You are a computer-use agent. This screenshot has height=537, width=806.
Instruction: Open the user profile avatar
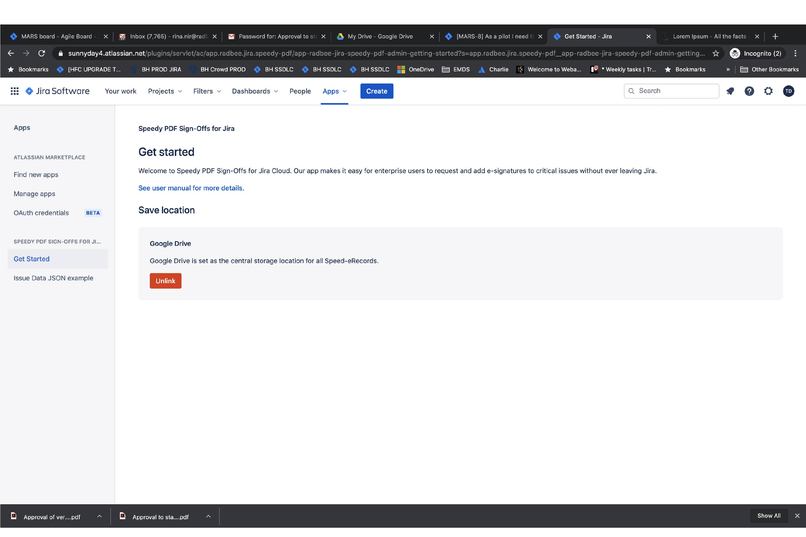coord(788,91)
